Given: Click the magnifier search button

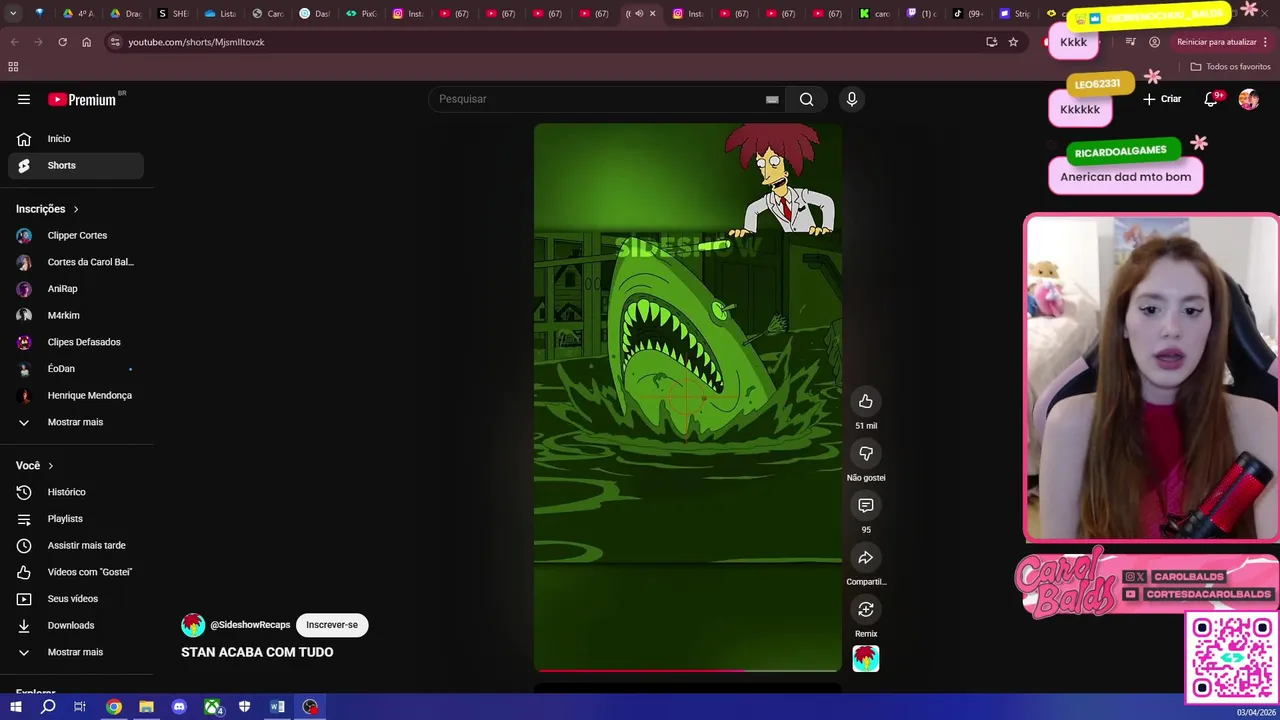Looking at the screenshot, I should (x=807, y=99).
